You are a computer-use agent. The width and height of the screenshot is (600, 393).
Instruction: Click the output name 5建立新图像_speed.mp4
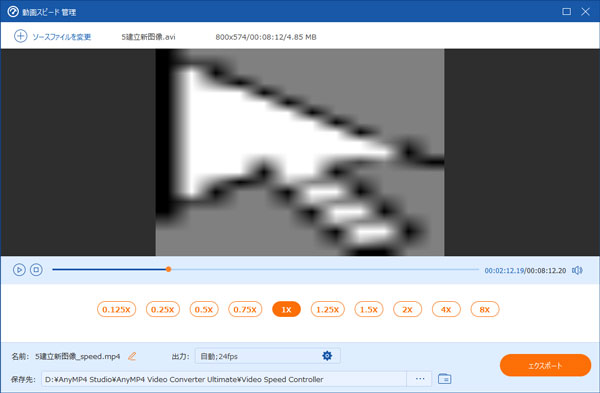[78, 356]
